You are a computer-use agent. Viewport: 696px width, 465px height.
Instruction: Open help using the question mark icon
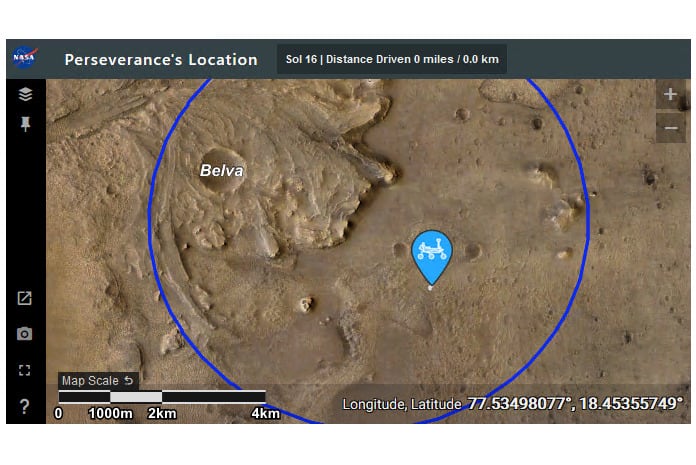(24, 406)
